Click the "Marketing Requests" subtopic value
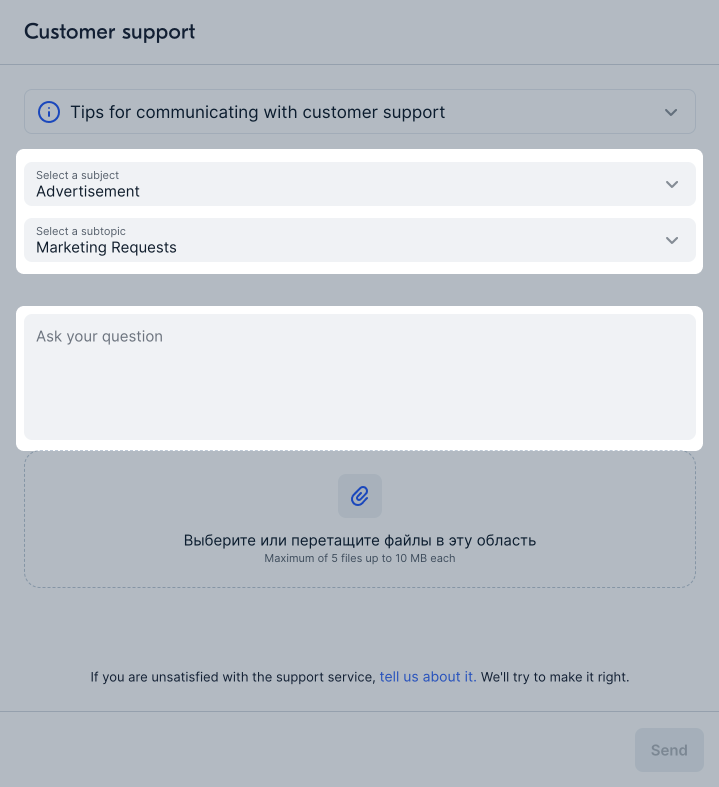 coord(106,247)
